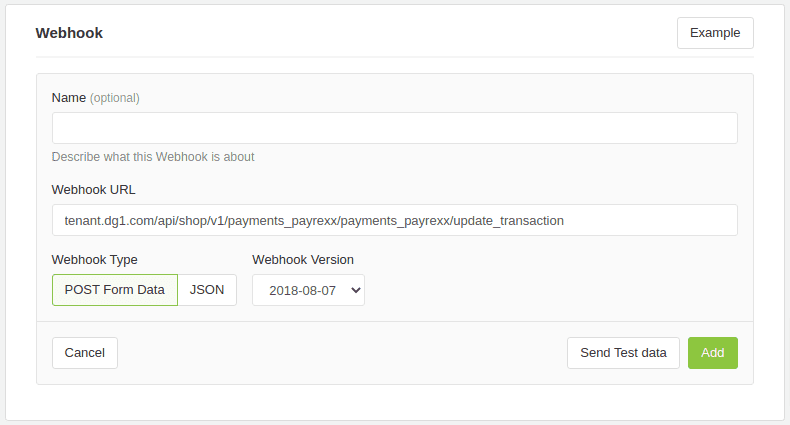The height and width of the screenshot is (425, 790).
Task: Focus the Name input field
Action: click(394, 128)
